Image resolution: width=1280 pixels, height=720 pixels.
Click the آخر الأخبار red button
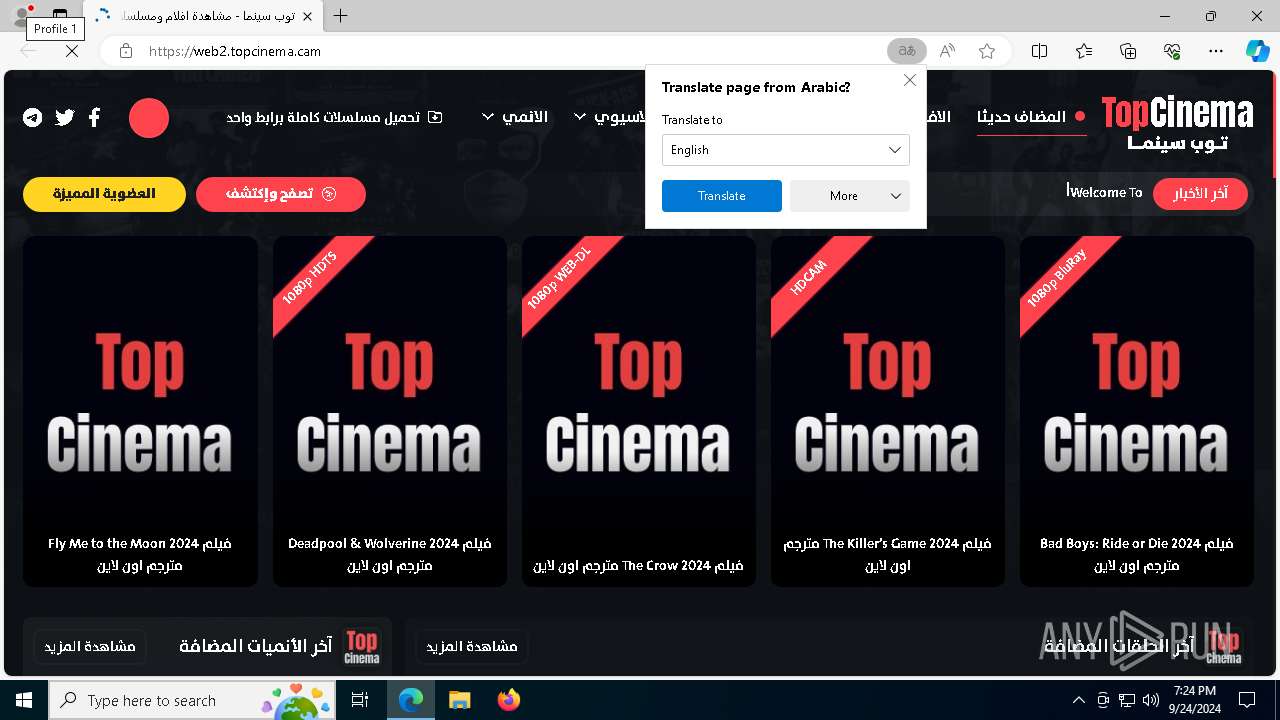click(x=1200, y=194)
